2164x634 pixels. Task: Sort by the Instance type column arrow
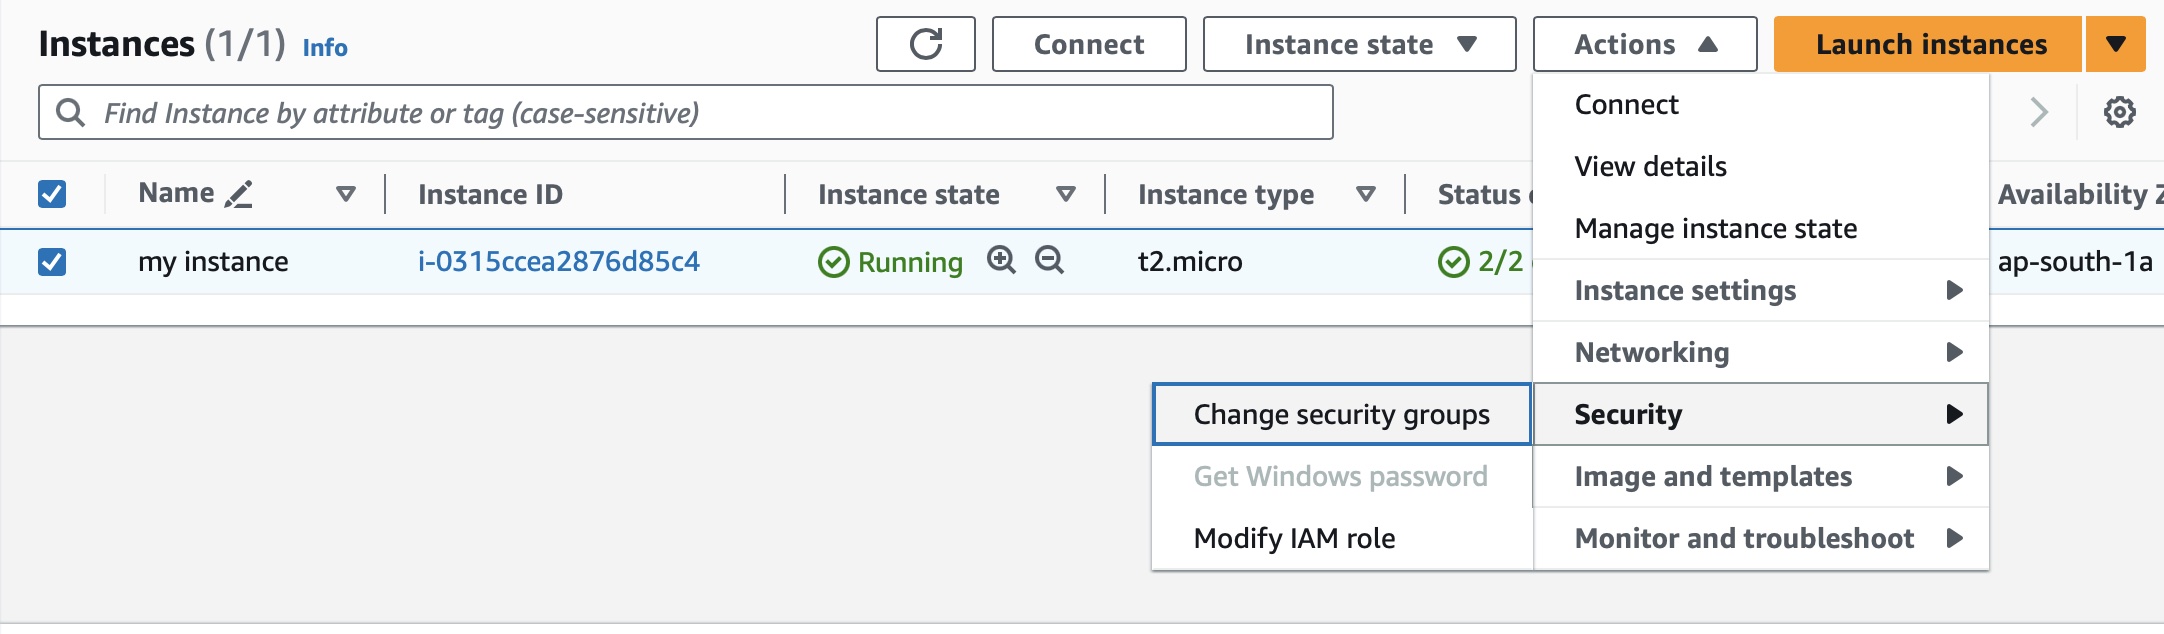(1365, 194)
